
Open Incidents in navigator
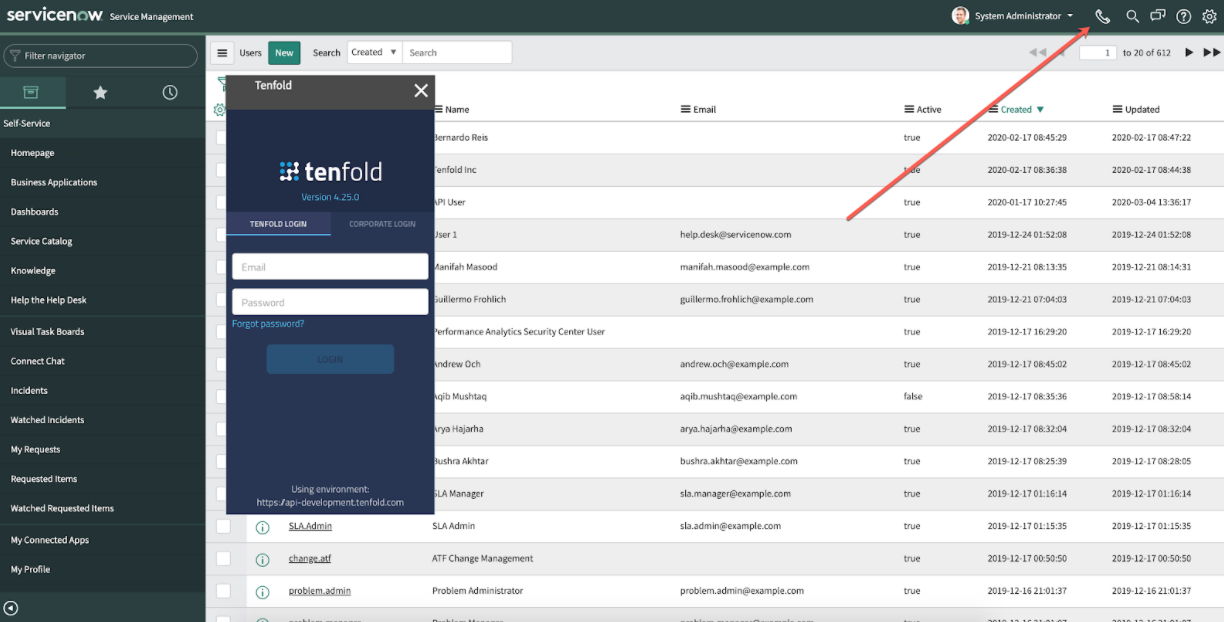(29, 390)
